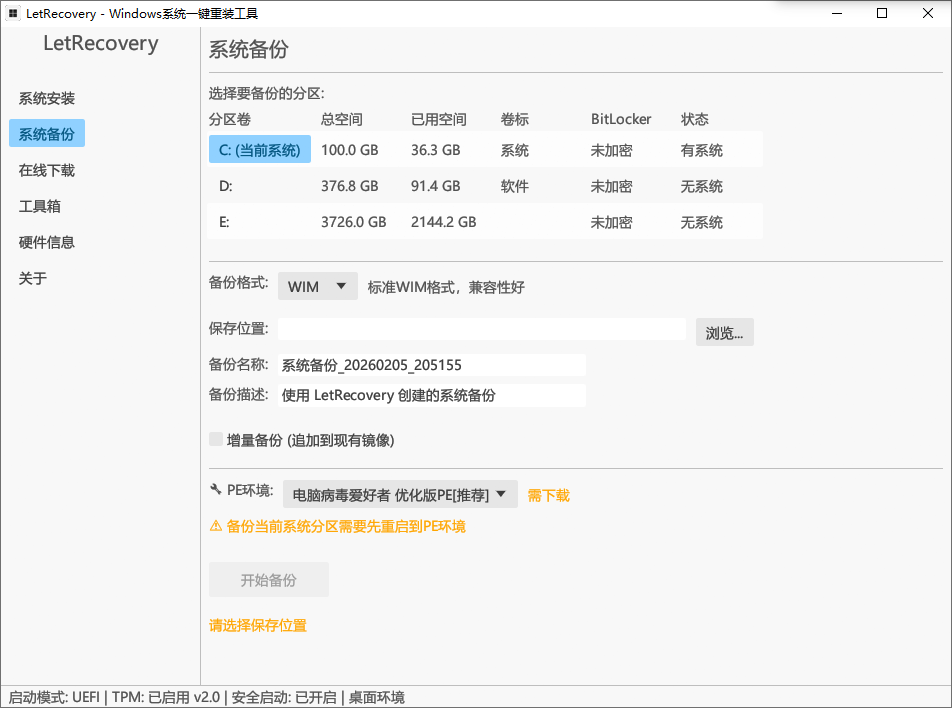The image size is (952, 708).
Task: Click the 需下载 link next to PE环境
Action: [548, 493]
